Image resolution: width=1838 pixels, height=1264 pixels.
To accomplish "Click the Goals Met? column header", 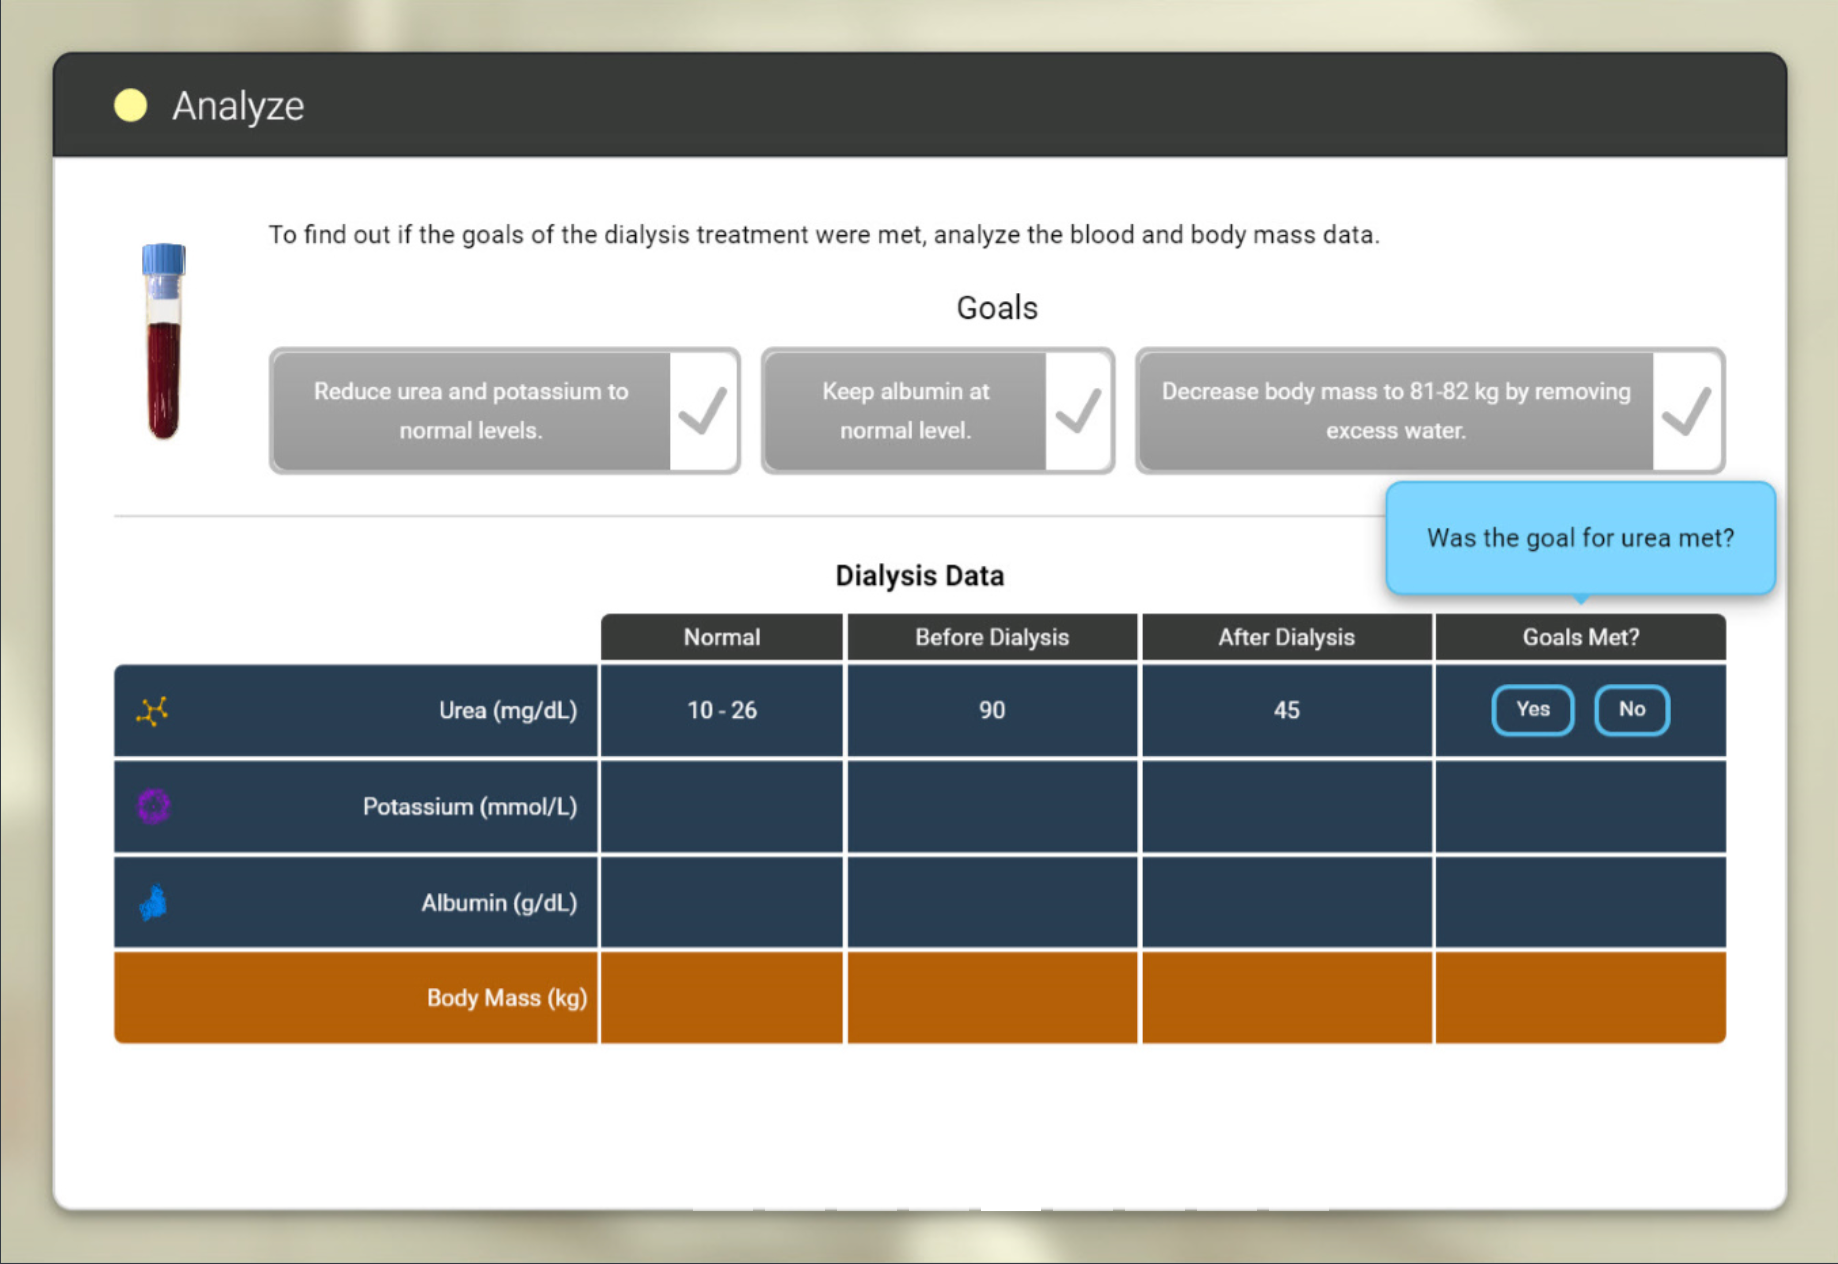I will pos(1580,637).
